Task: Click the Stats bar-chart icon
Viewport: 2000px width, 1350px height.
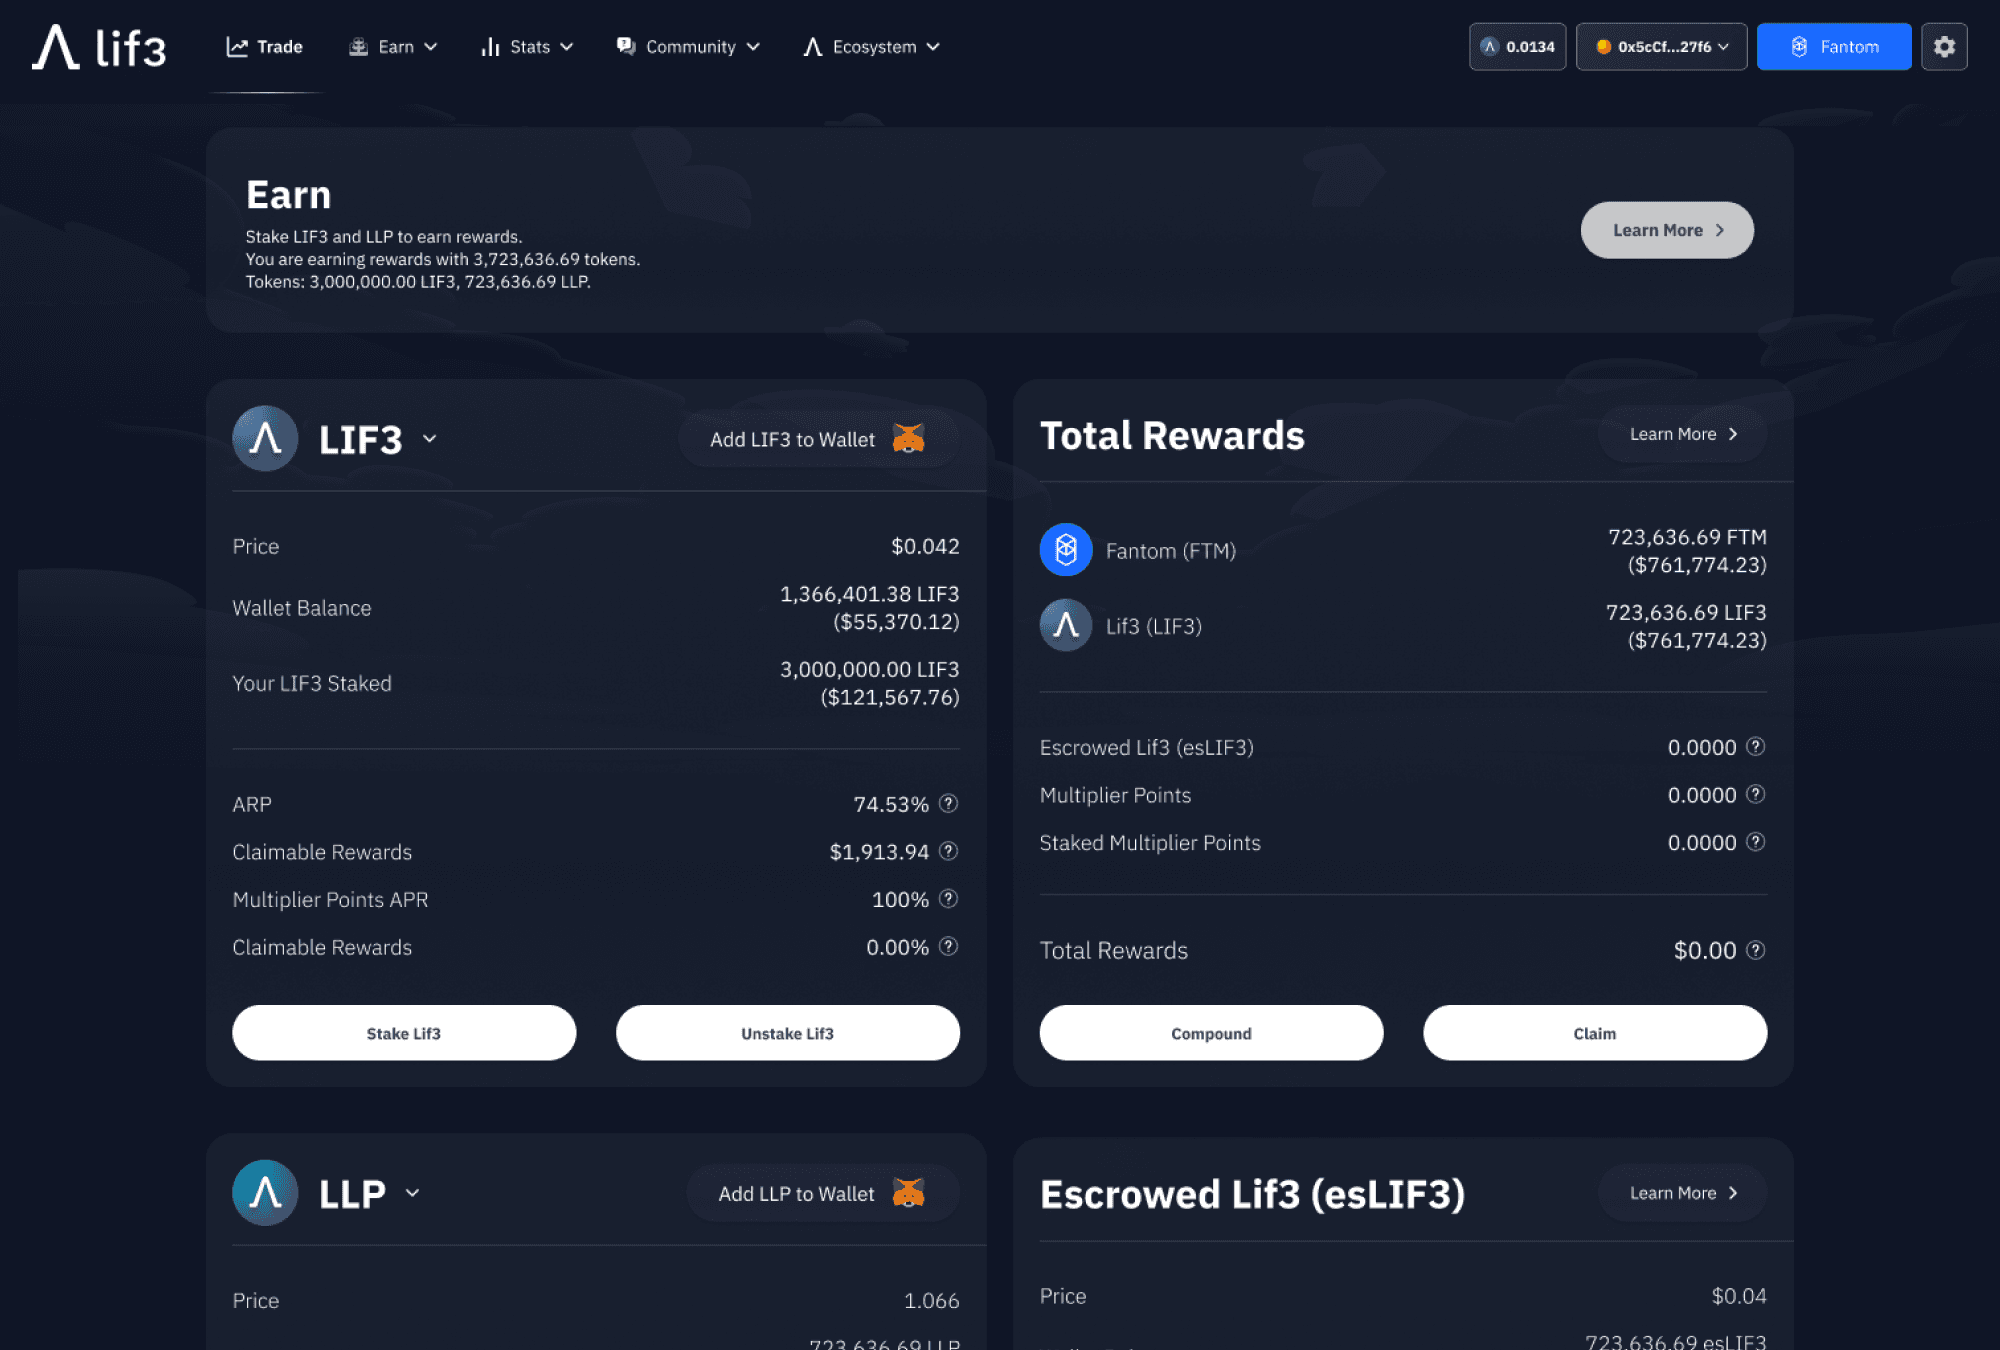Action: pos(490,47)
